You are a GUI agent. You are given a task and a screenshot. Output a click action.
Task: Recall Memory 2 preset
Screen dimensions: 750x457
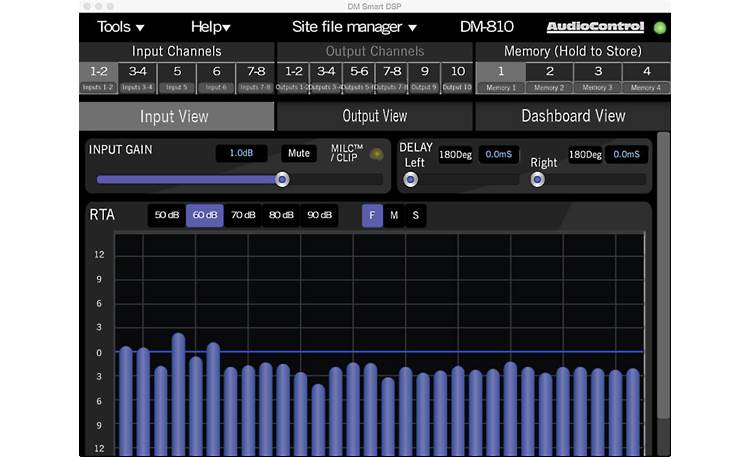550,78
